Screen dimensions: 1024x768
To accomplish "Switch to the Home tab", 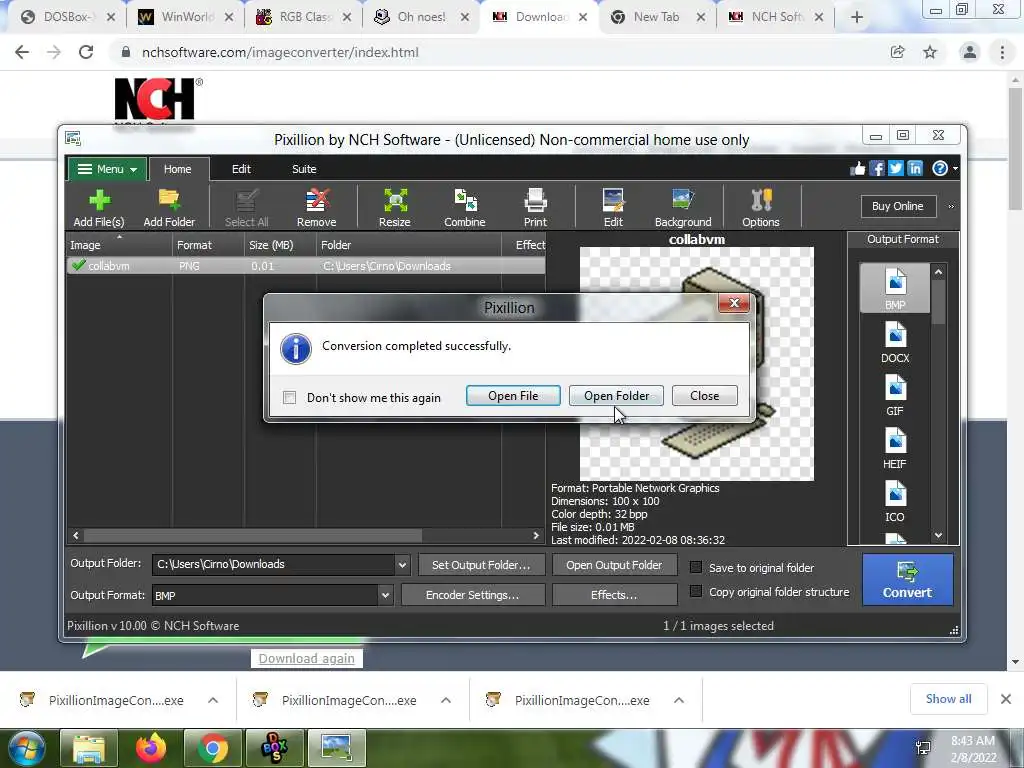I will pos(178,169).
